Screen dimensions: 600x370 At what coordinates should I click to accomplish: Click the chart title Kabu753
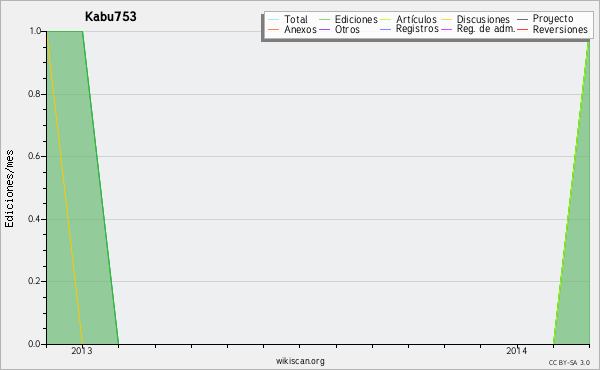pos(111,16)
